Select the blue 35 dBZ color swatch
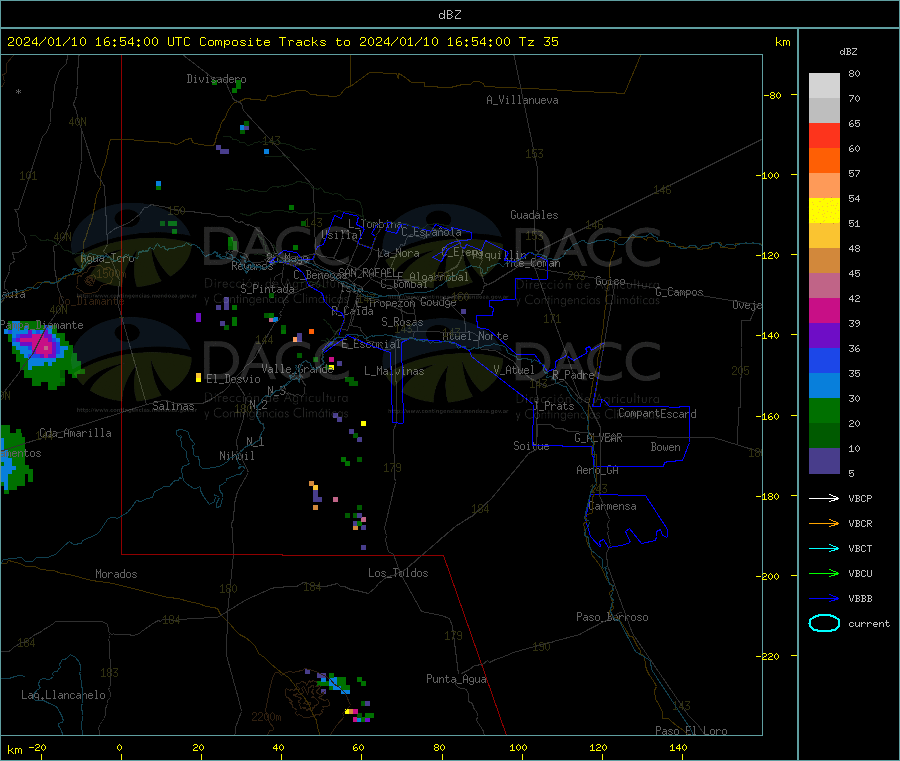900x761 pixels. pos(824,360)
